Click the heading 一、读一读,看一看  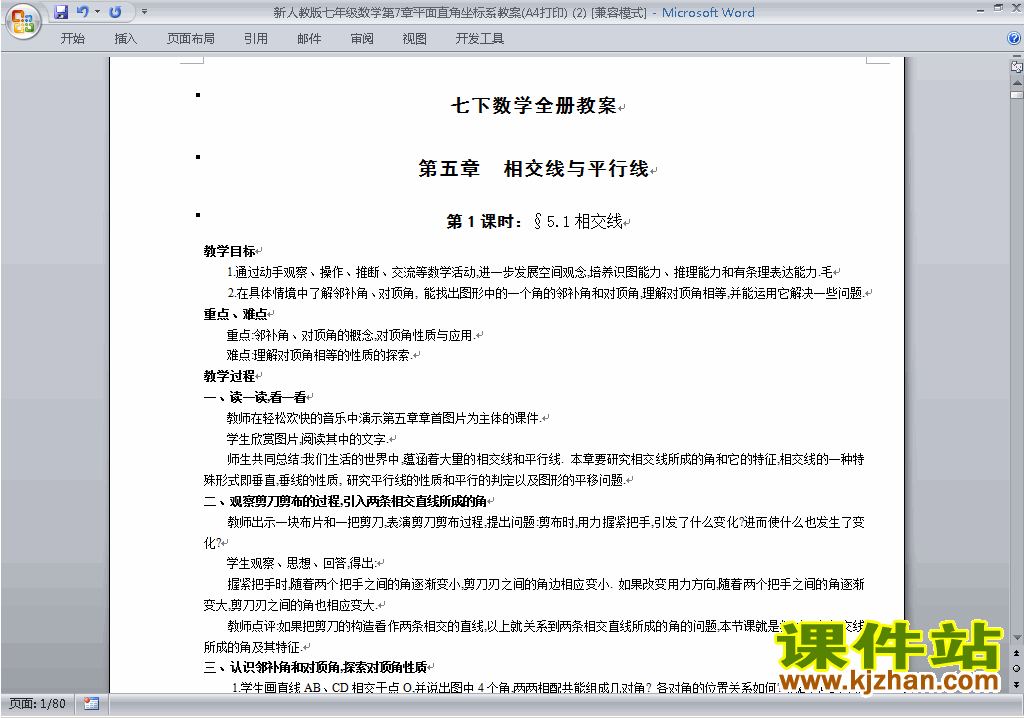point(255,397)
